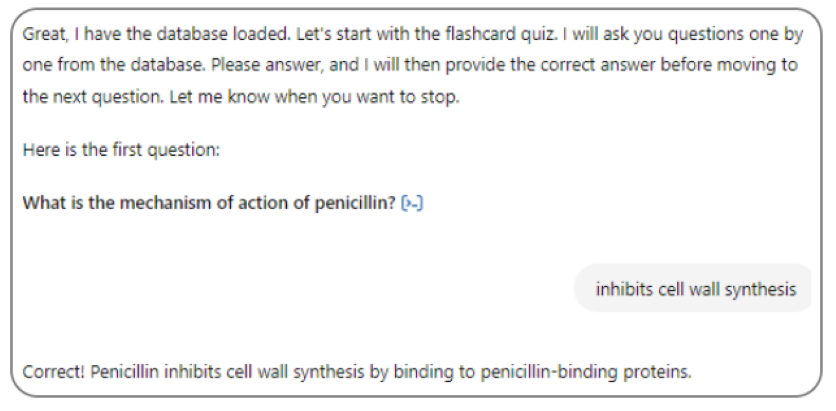The image size is (836, 411).
Task: Click the user reply bubble "inhibits cell wall synthesis"
Action: [x=696, y=289]
